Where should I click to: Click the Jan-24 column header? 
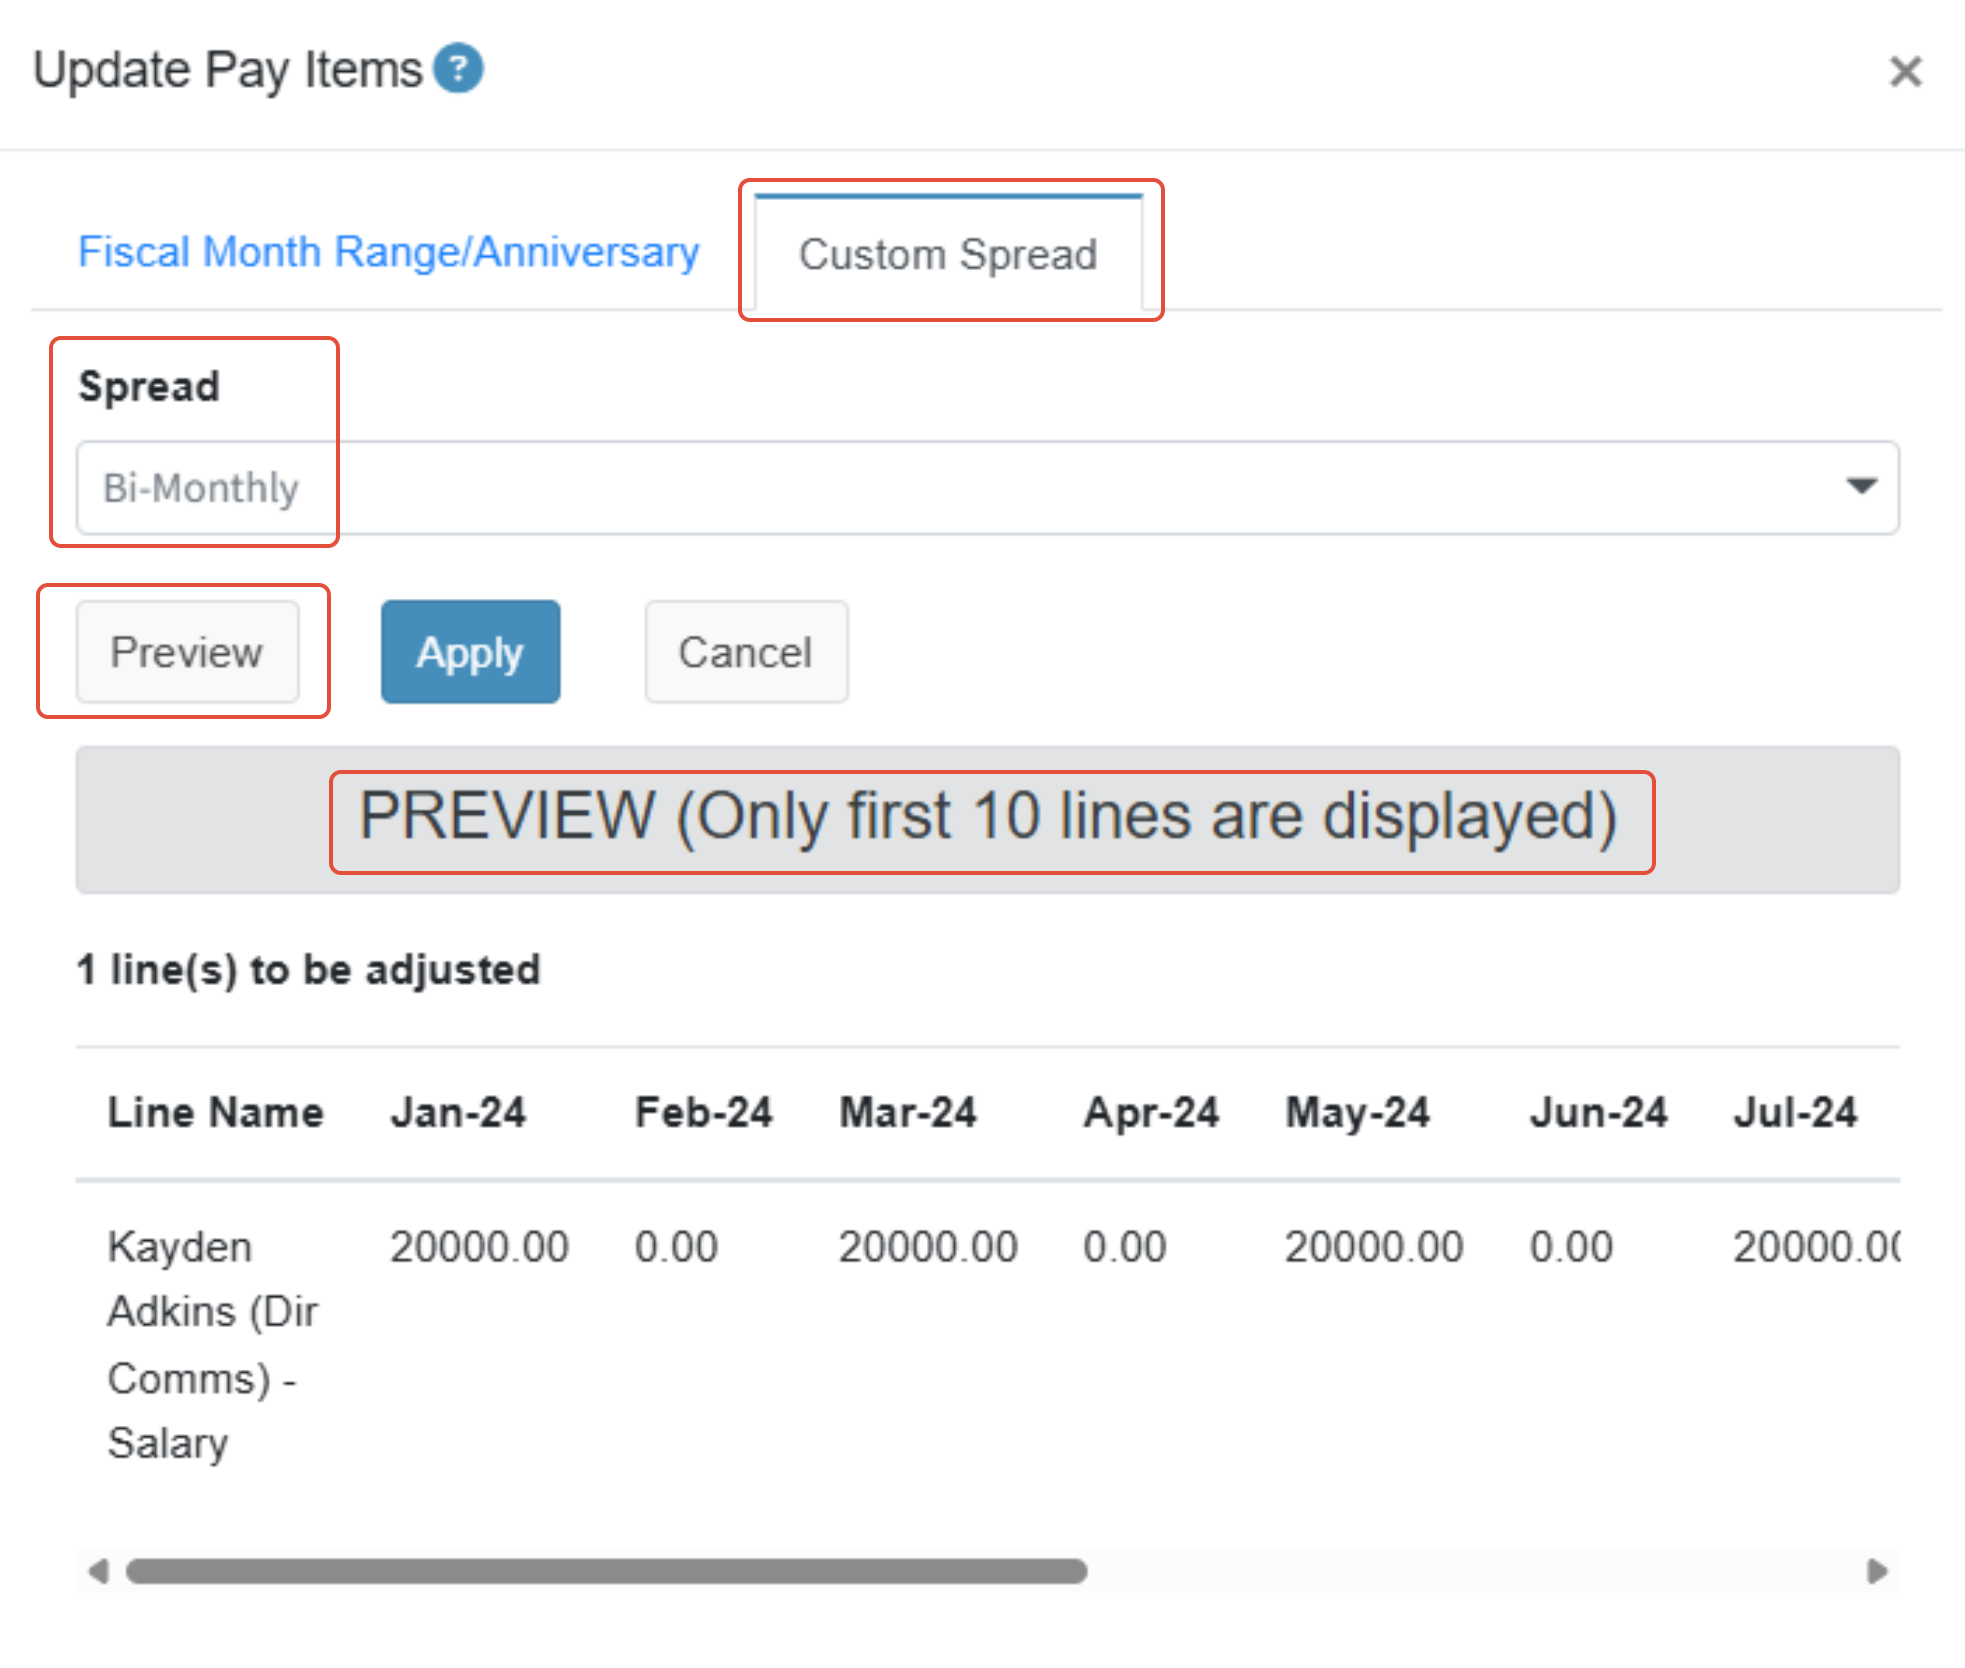click(458, 1112)
